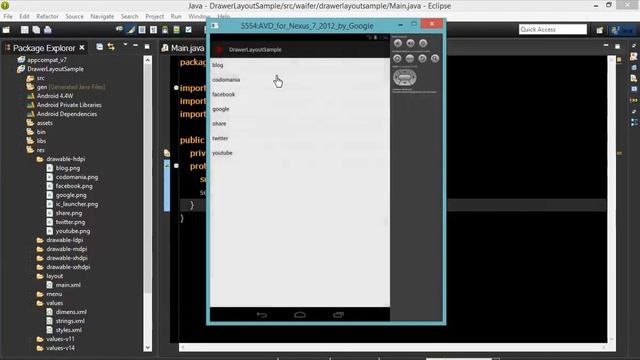The image size is (640, 360).
Task: Open the Android SDK Manager toolbar icon
Action: [x=165, y=30]
